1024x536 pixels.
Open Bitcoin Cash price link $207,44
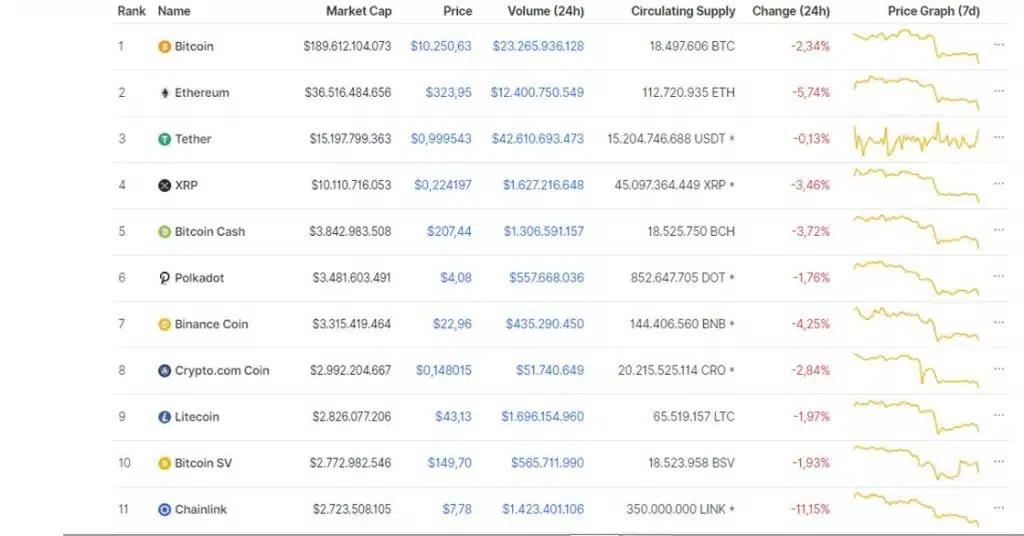point(449,232)
